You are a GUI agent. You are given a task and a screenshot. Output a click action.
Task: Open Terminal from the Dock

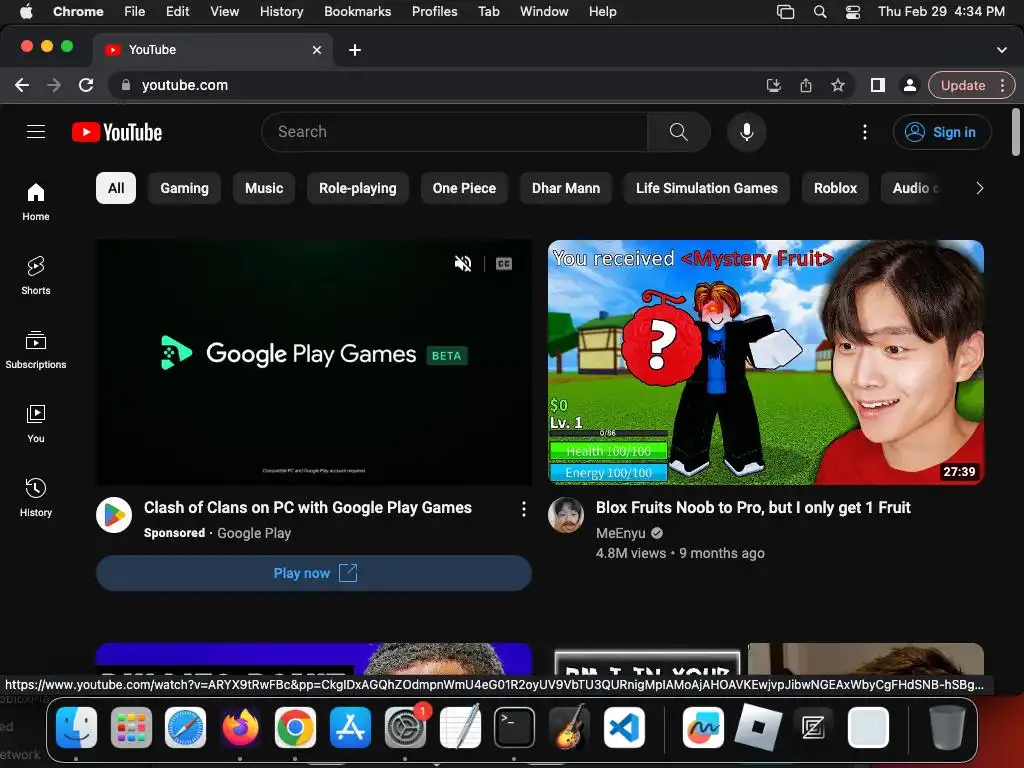(515, 727)
